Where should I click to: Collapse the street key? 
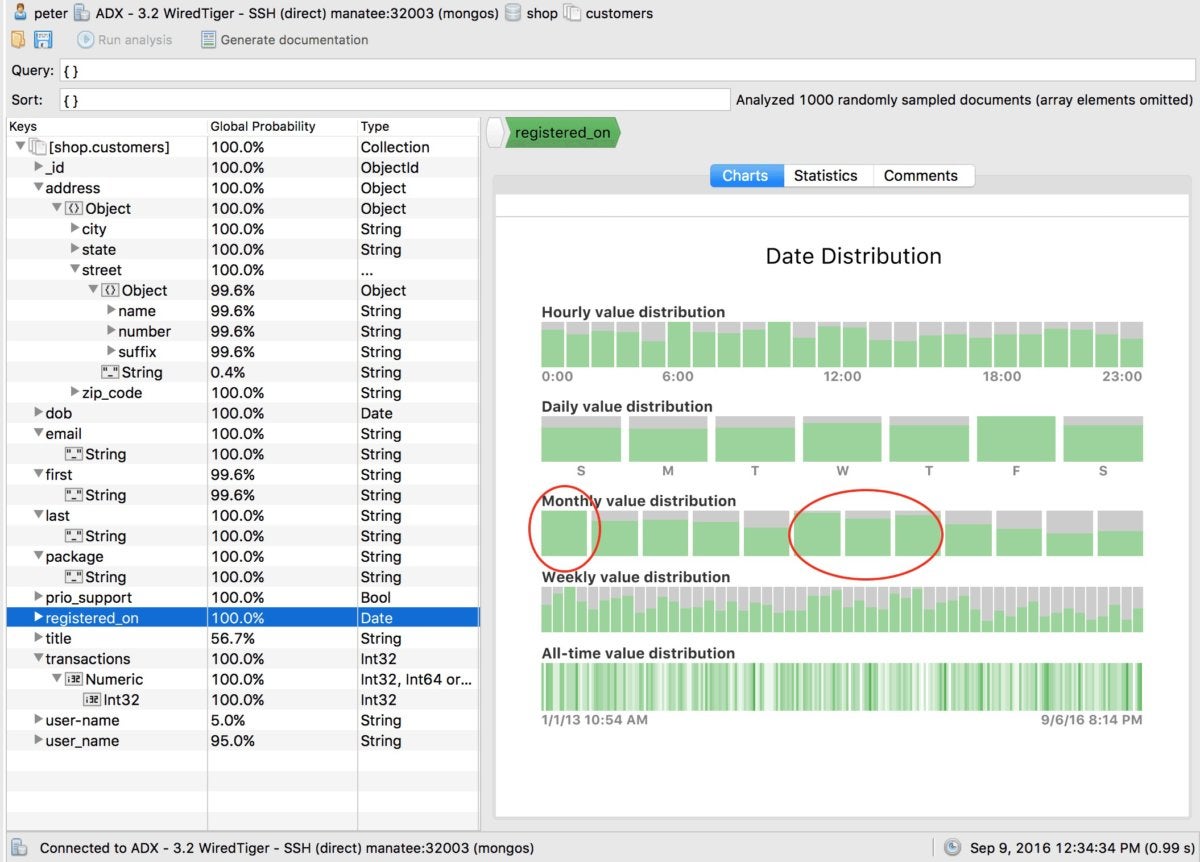point(75,270)
